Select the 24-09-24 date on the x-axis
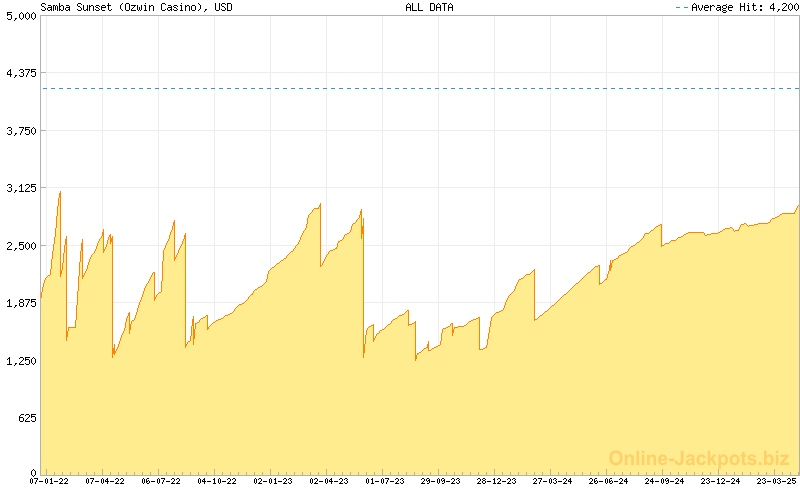This screenshot has height=490, width=800. (665, 481)
